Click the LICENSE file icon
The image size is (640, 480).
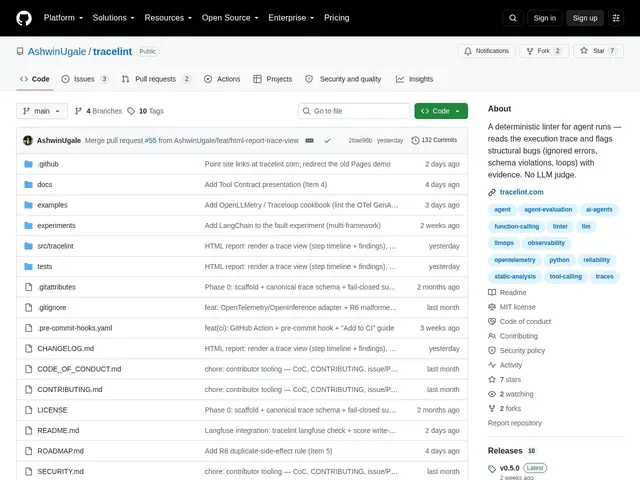pos(28,410)
